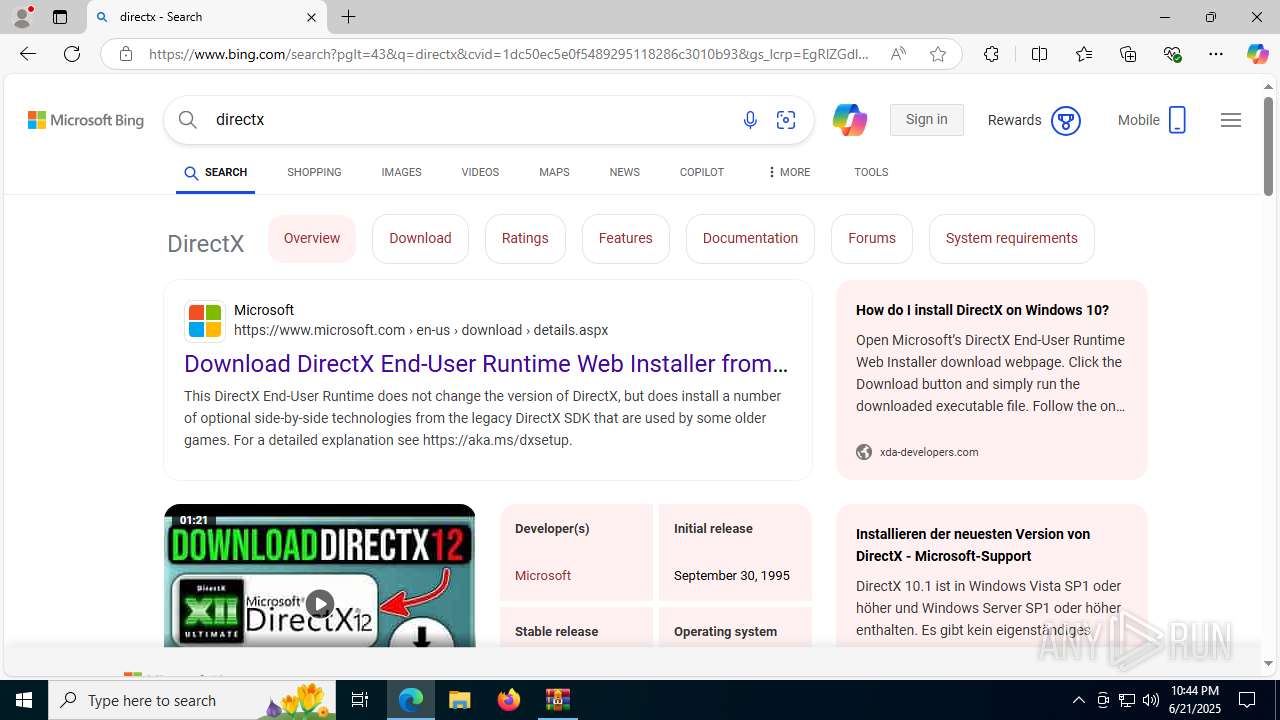Activate Read aloud in address bar
This screenshot has height=720, width=1280.
click(x=898, y=54)
